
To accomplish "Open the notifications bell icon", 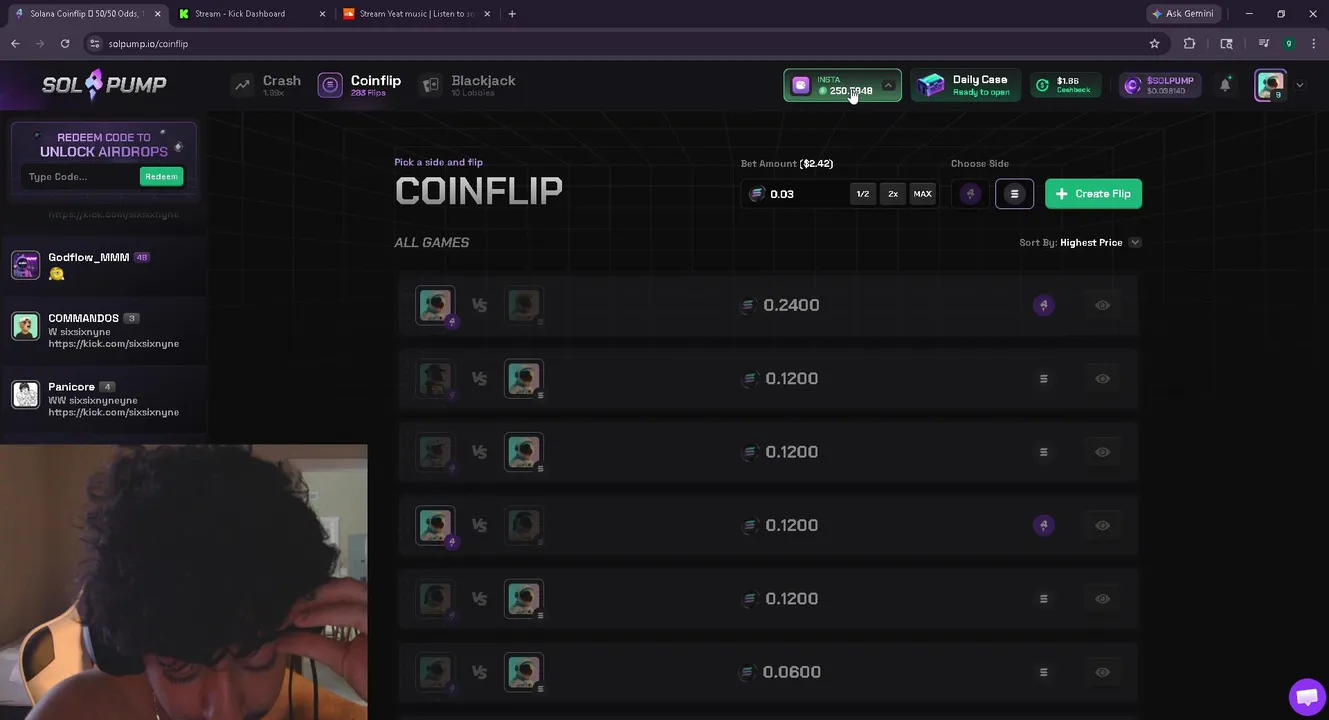I will (x=1225, y=86).
